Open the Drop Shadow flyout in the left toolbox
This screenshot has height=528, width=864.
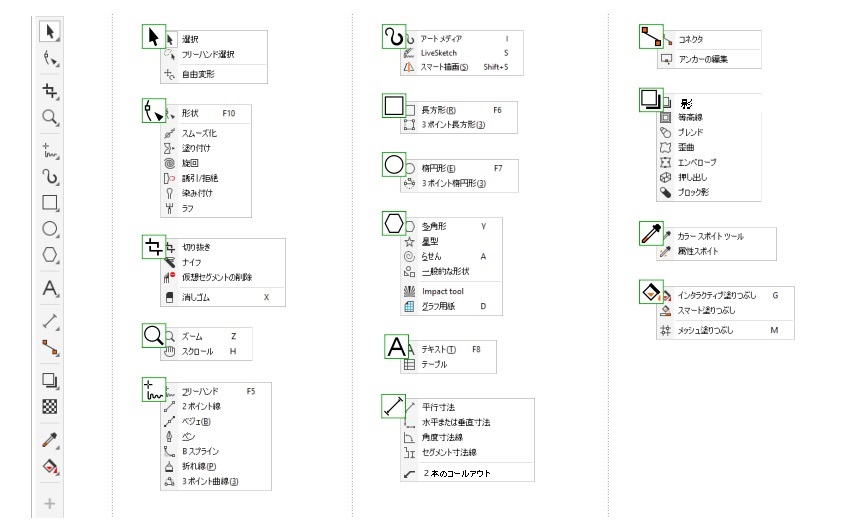point(50,379)
